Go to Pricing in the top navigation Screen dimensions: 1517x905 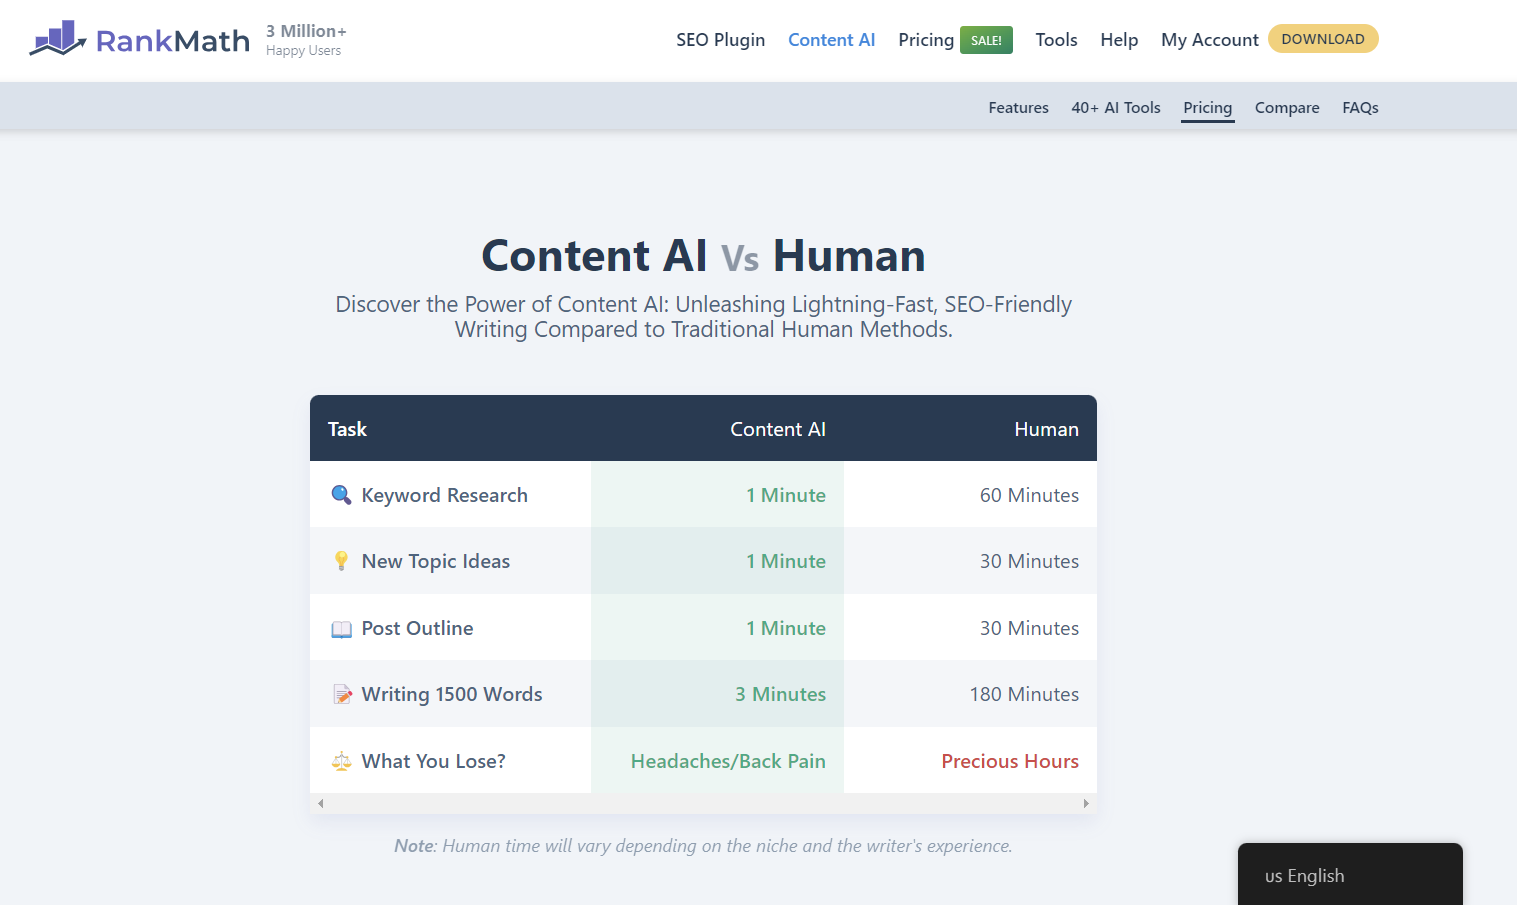(926, 40)
